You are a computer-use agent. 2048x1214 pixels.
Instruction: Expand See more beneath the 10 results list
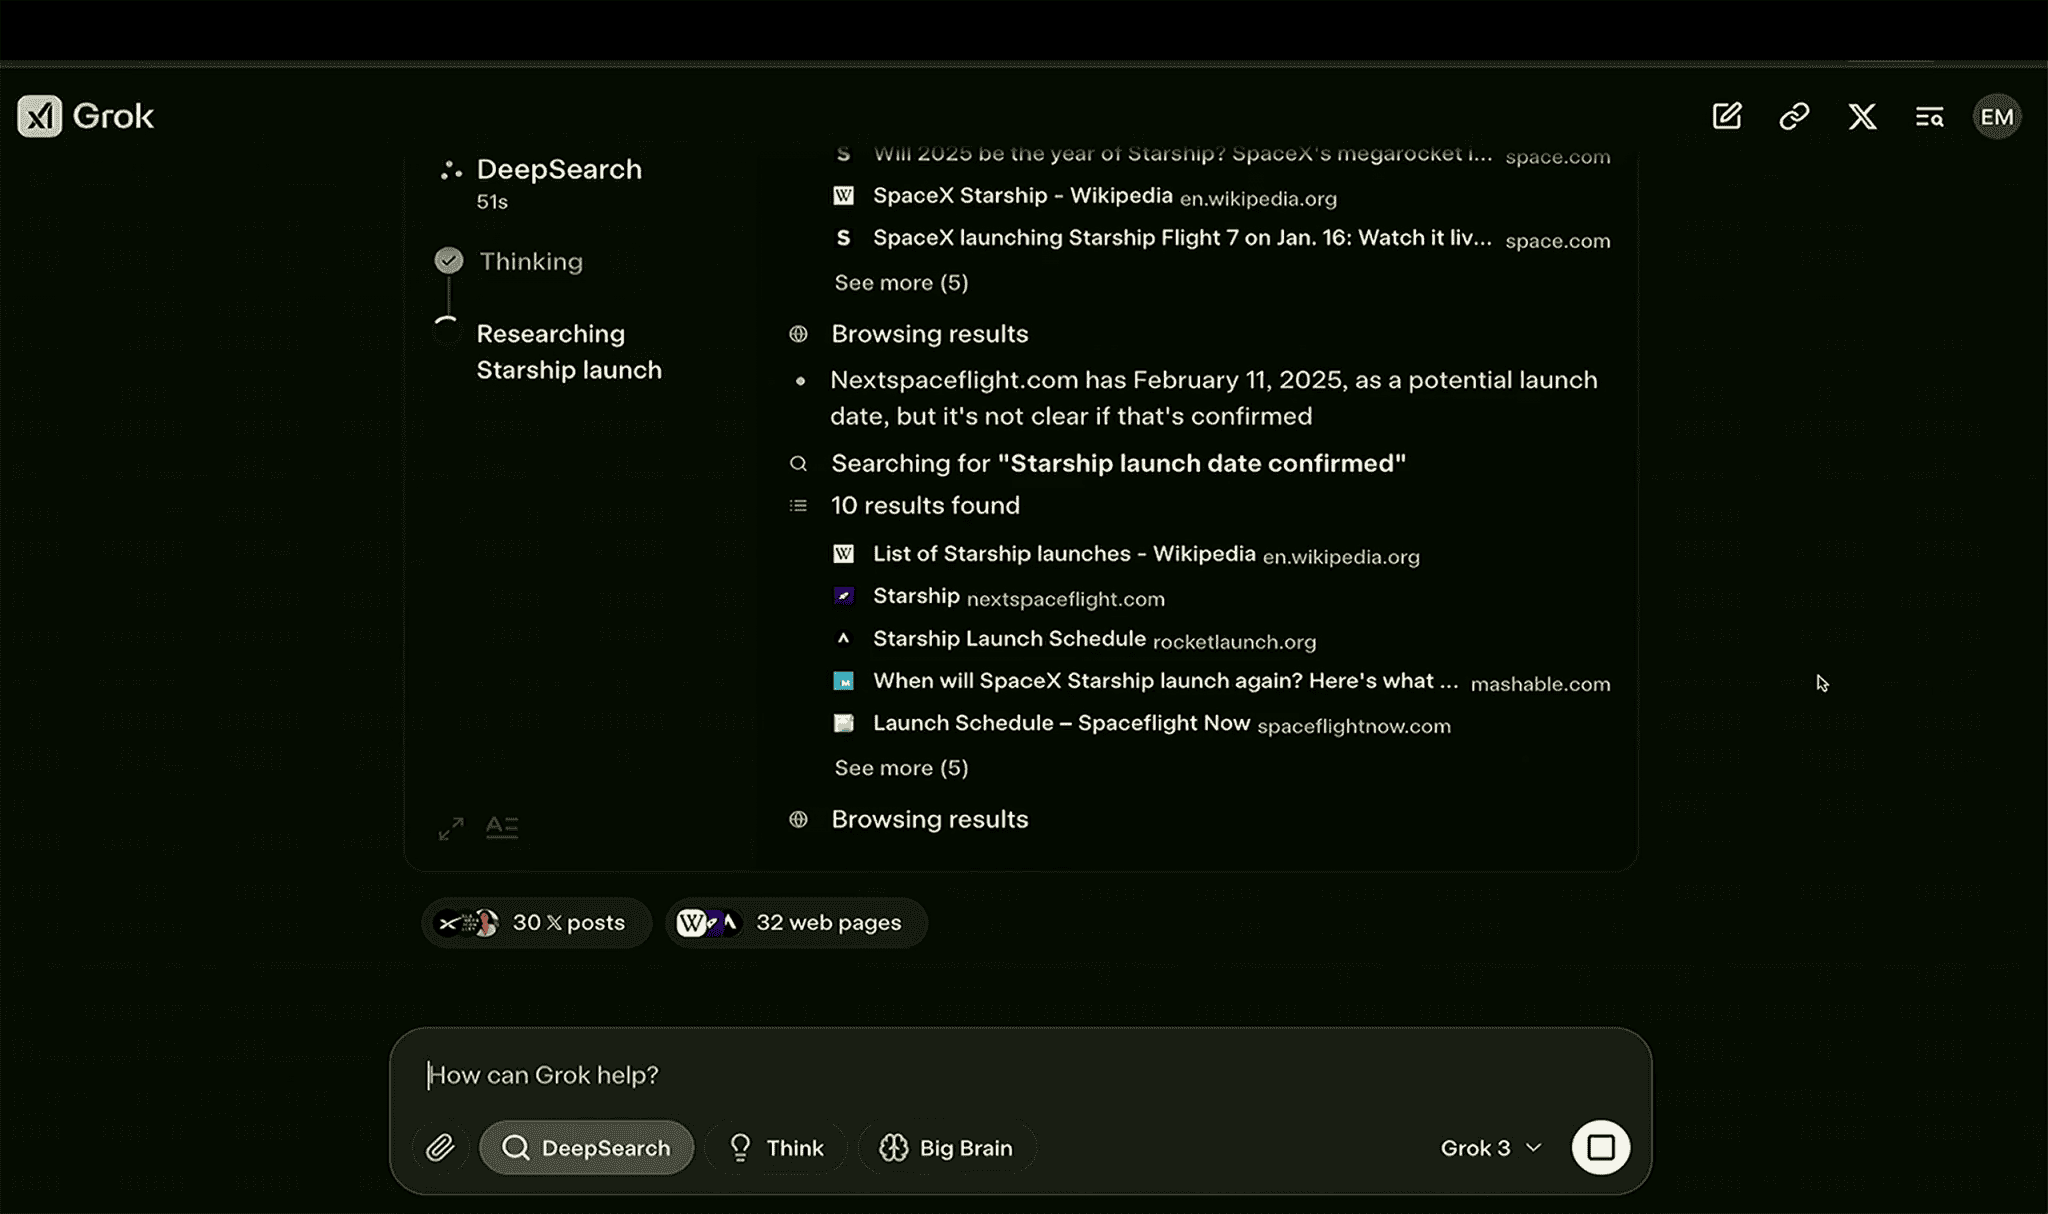click(x=900, y=767)
